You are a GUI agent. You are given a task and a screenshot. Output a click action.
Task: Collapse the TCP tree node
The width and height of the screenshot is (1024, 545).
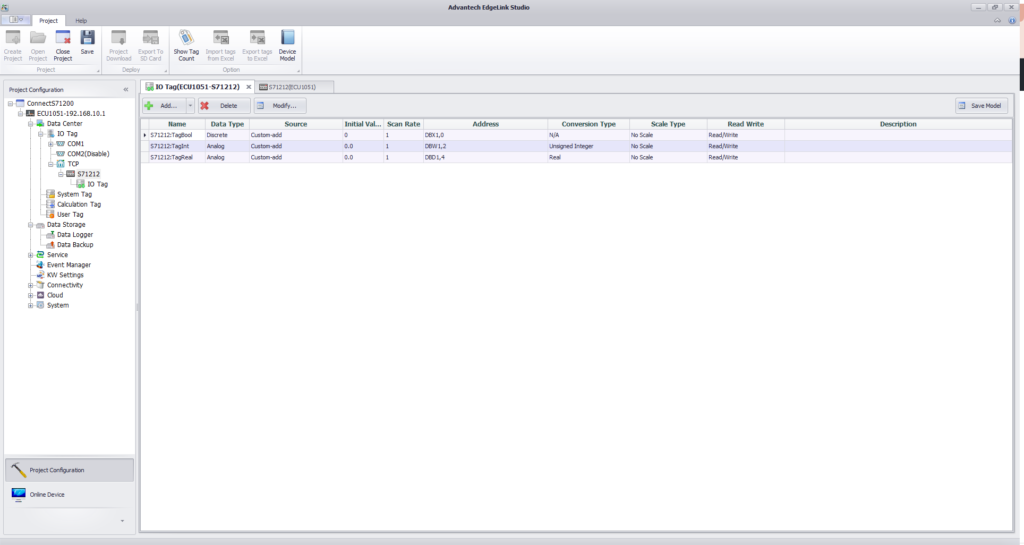50,164
